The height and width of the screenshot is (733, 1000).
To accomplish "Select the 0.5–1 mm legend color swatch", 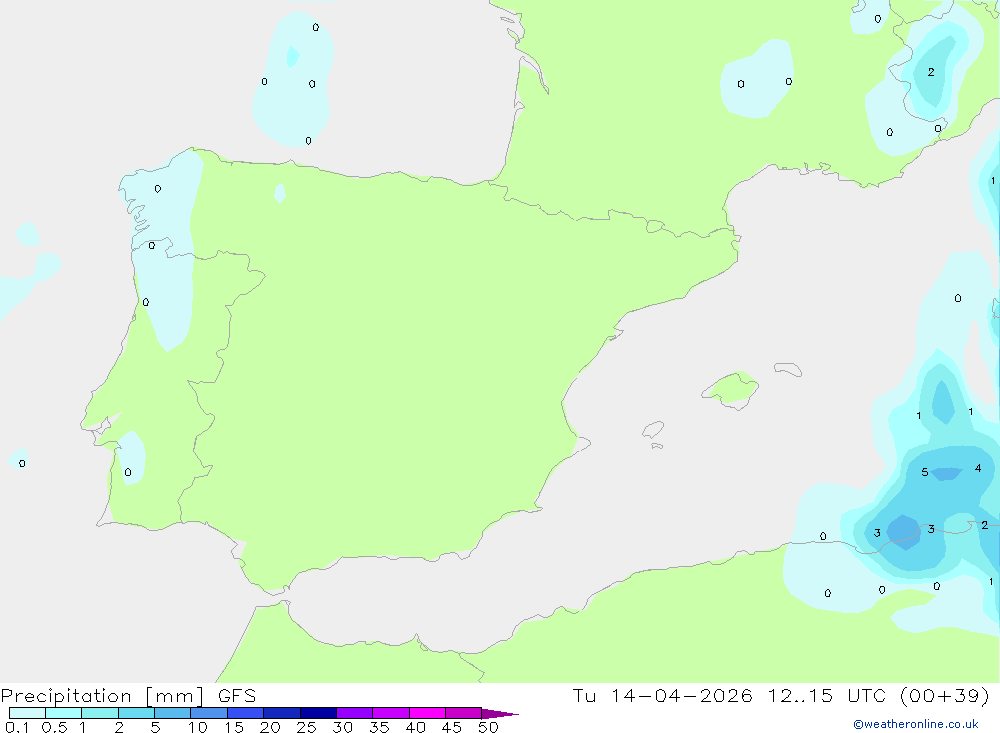I will point(63,713).
